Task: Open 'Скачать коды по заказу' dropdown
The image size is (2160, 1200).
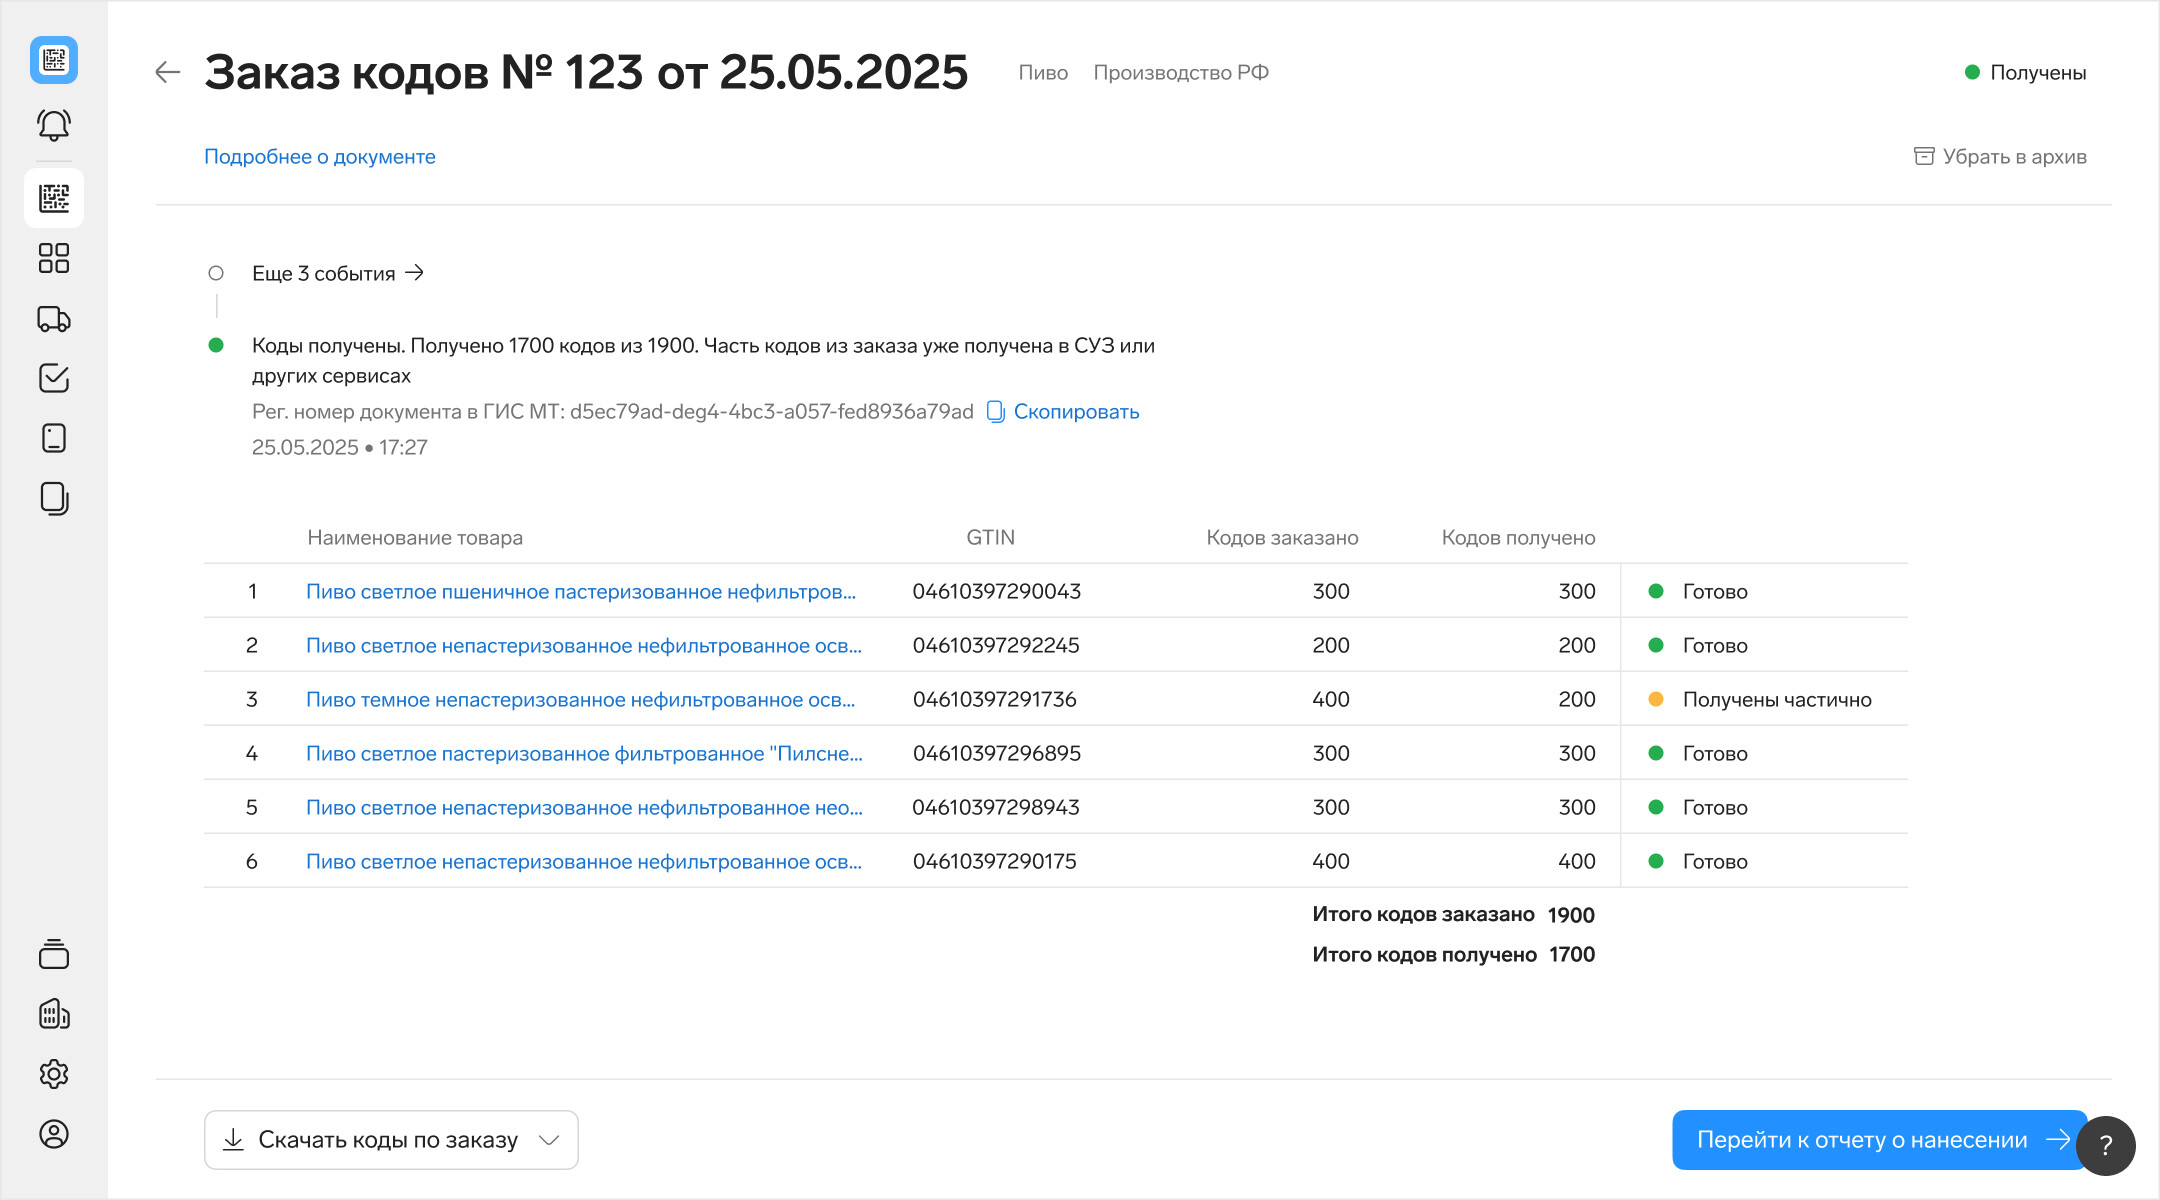Action: [391, 1140]
